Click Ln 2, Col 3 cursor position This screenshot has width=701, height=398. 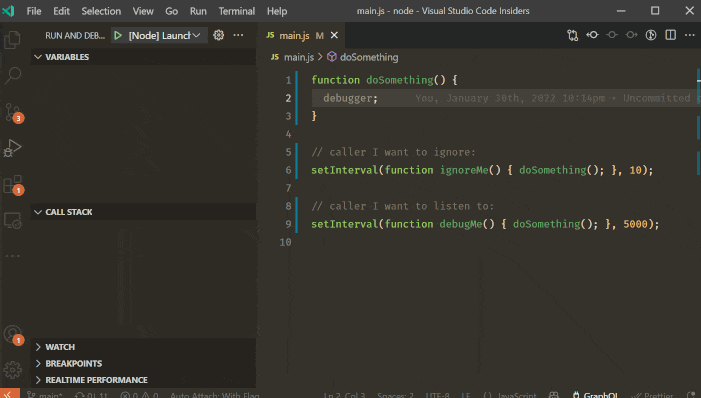pyautogui.click(x=344, y=394)
